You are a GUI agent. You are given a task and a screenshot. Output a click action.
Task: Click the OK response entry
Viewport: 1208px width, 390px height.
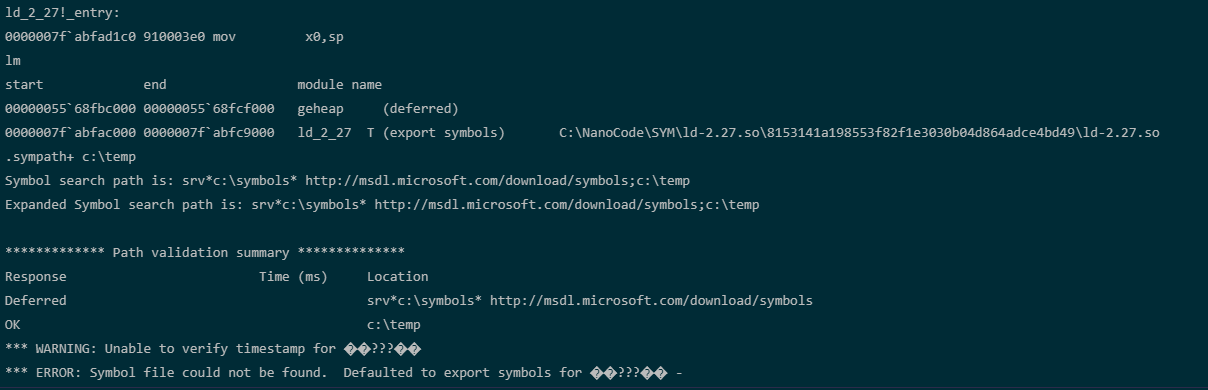click(x=13, y=325)
